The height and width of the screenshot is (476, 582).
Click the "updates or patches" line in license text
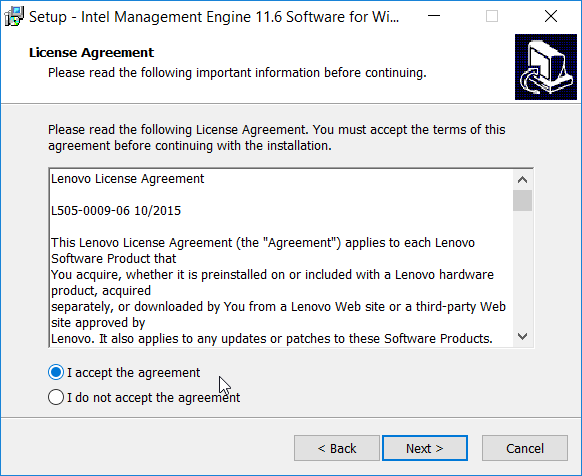coord(272,339)
